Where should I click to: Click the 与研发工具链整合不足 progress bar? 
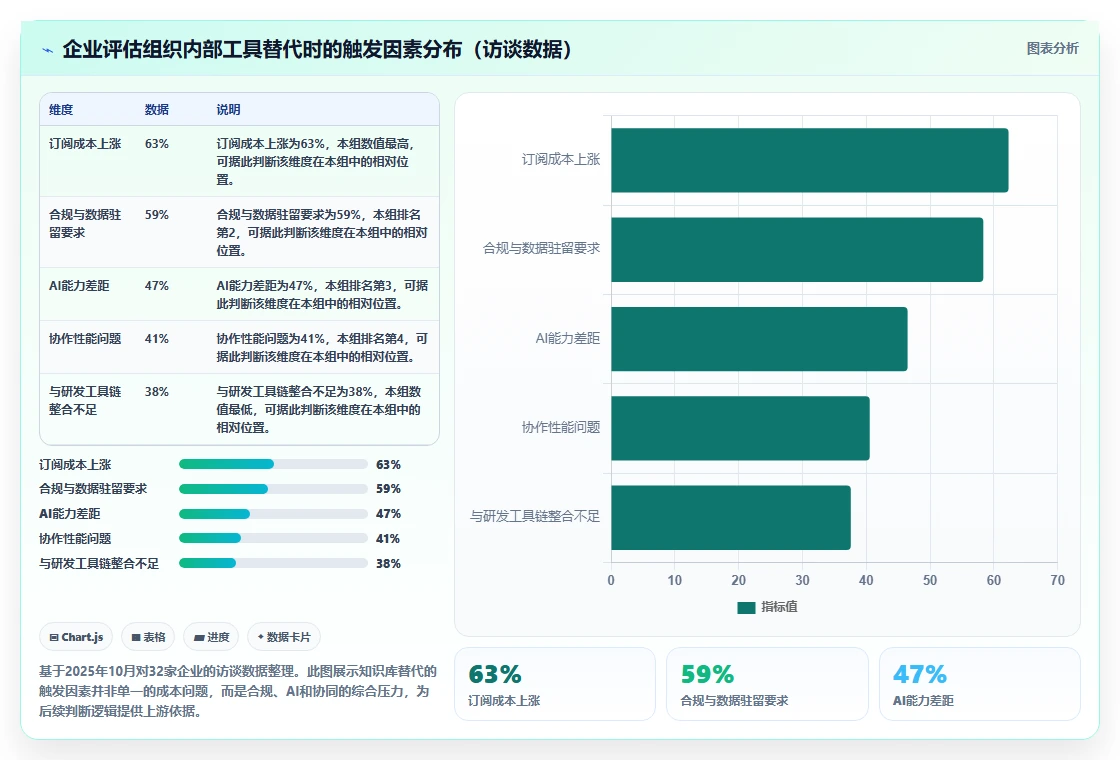(x=273, y=564)
